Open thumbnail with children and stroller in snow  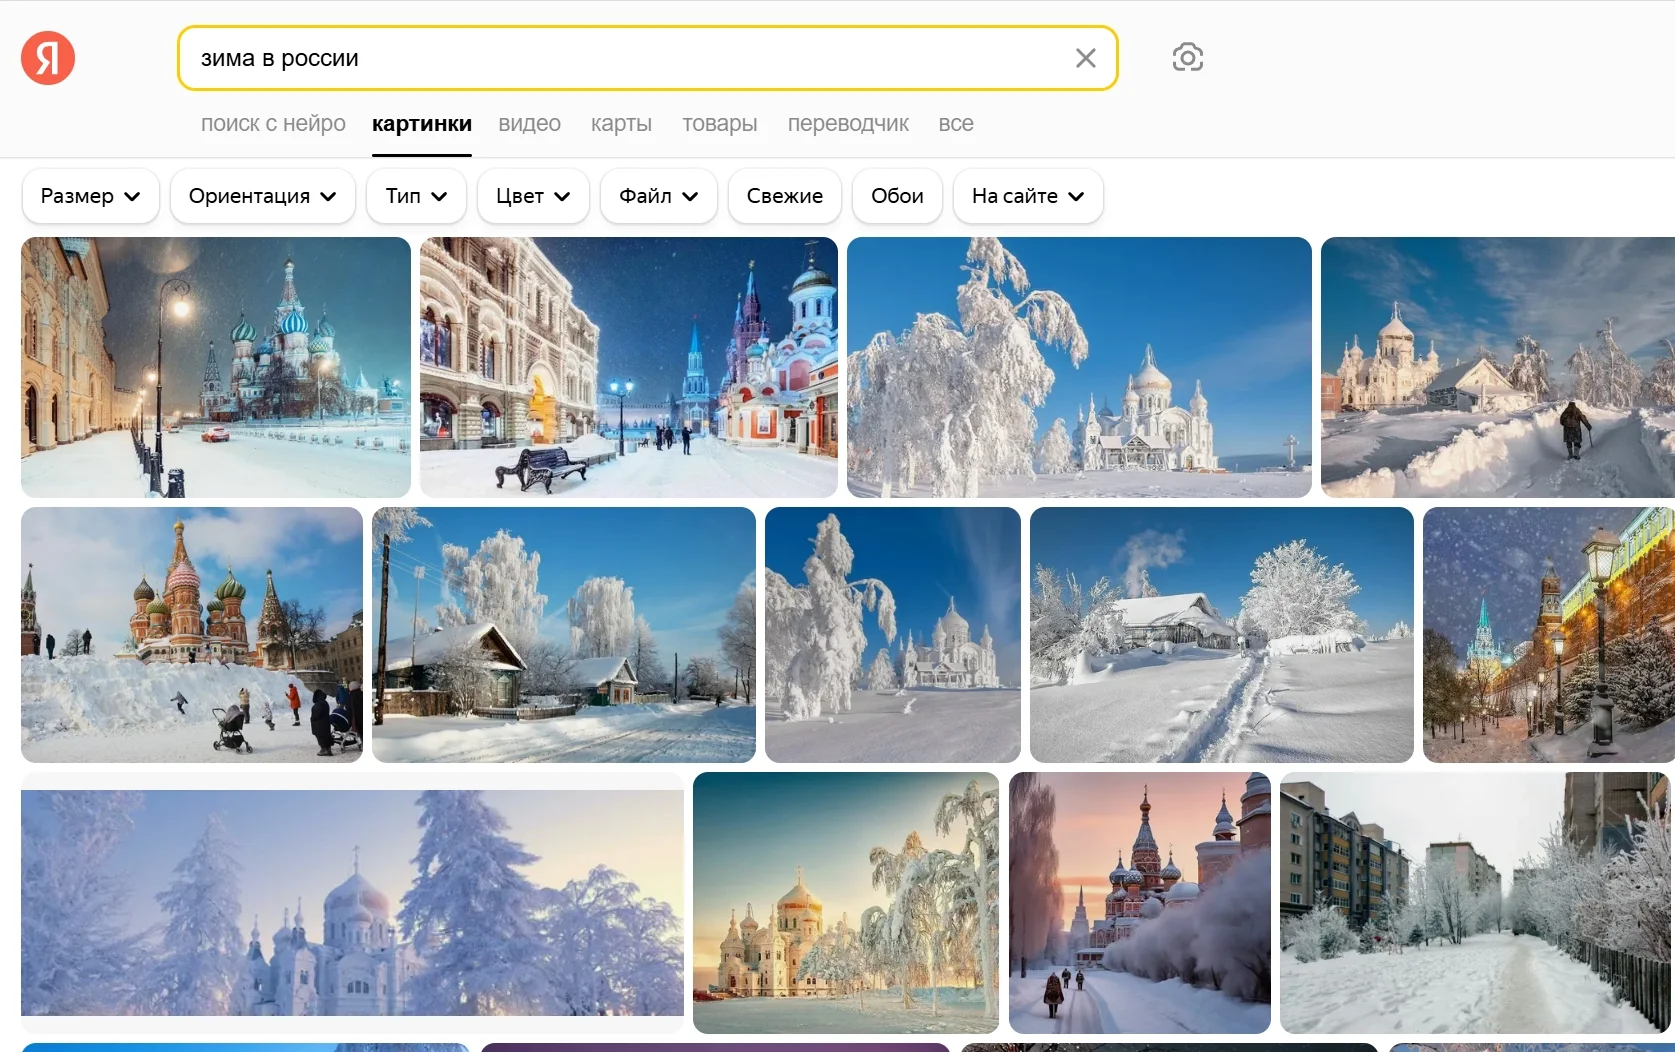point(191,634)
